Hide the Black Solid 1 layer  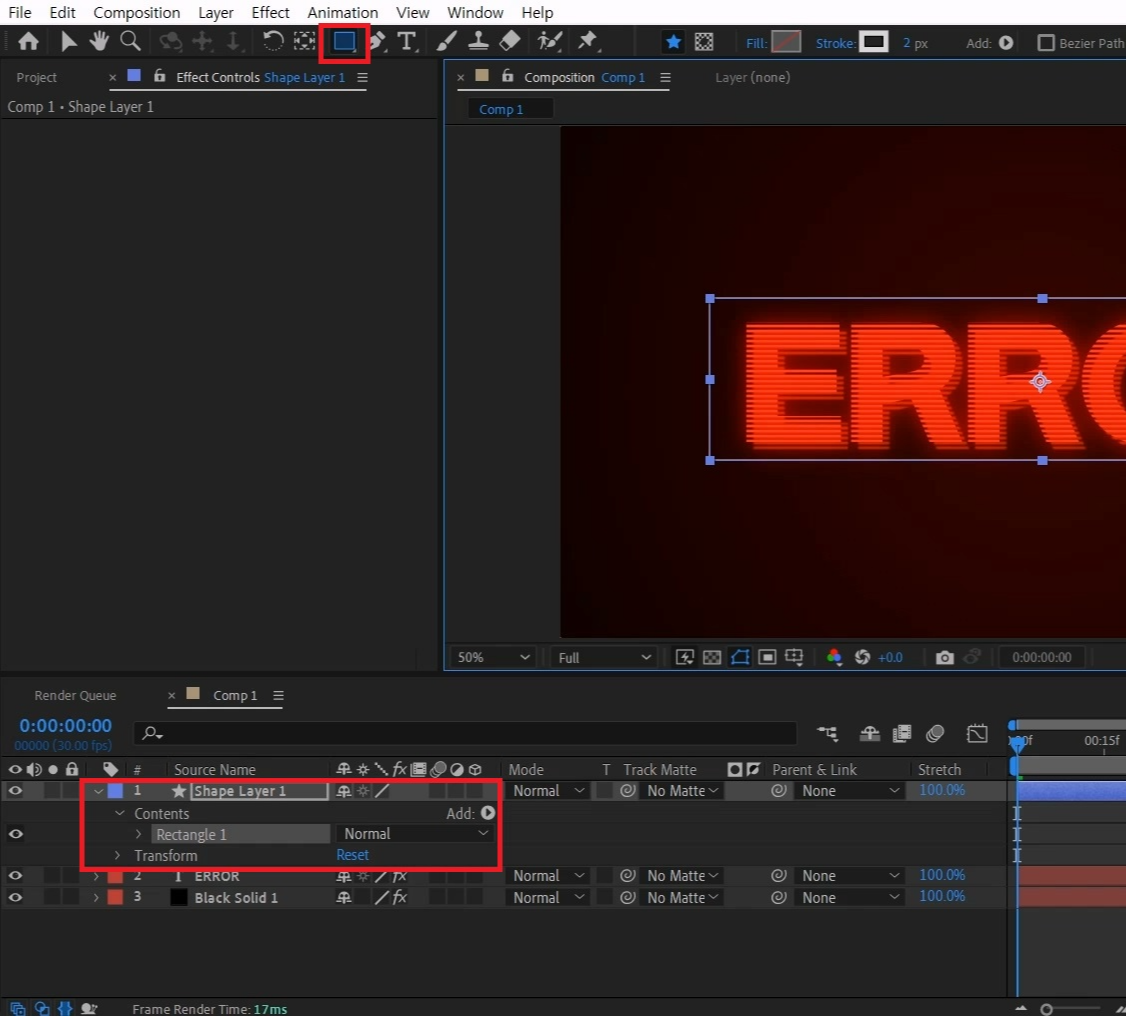click(x=15, y=898)
